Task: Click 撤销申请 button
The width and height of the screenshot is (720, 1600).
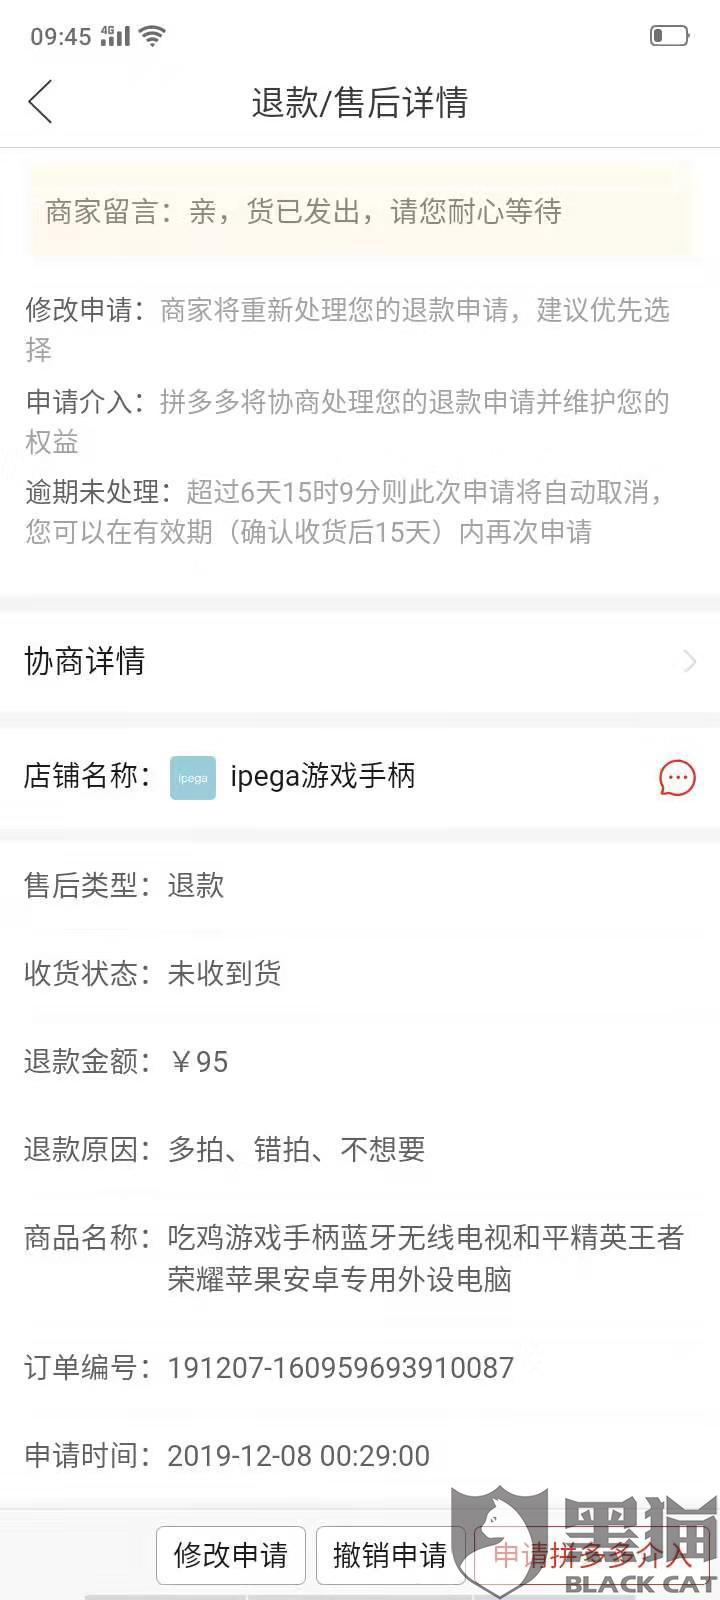Action: [x=390, y=1555]
